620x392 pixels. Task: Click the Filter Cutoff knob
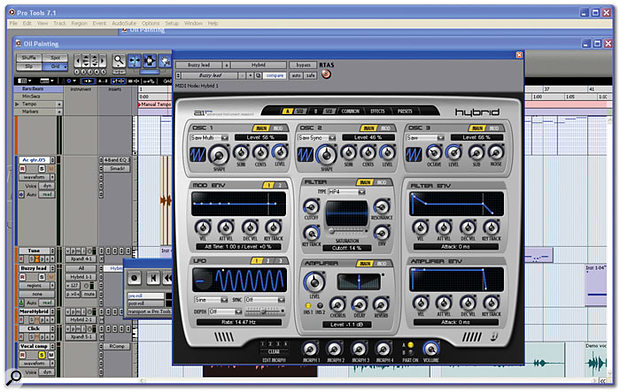coord(311,206)
